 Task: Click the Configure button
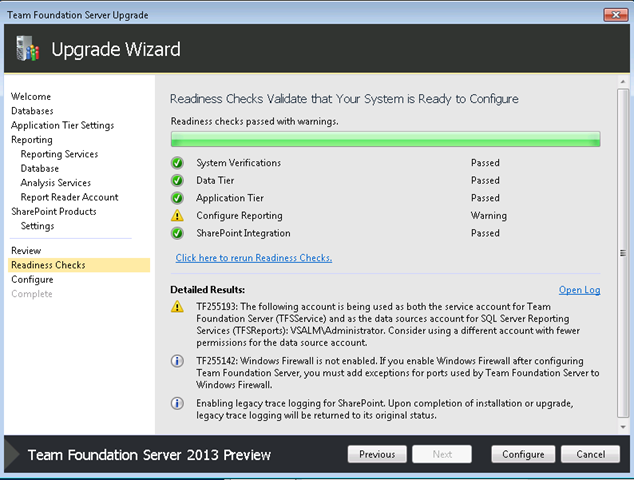pos(523,454)
